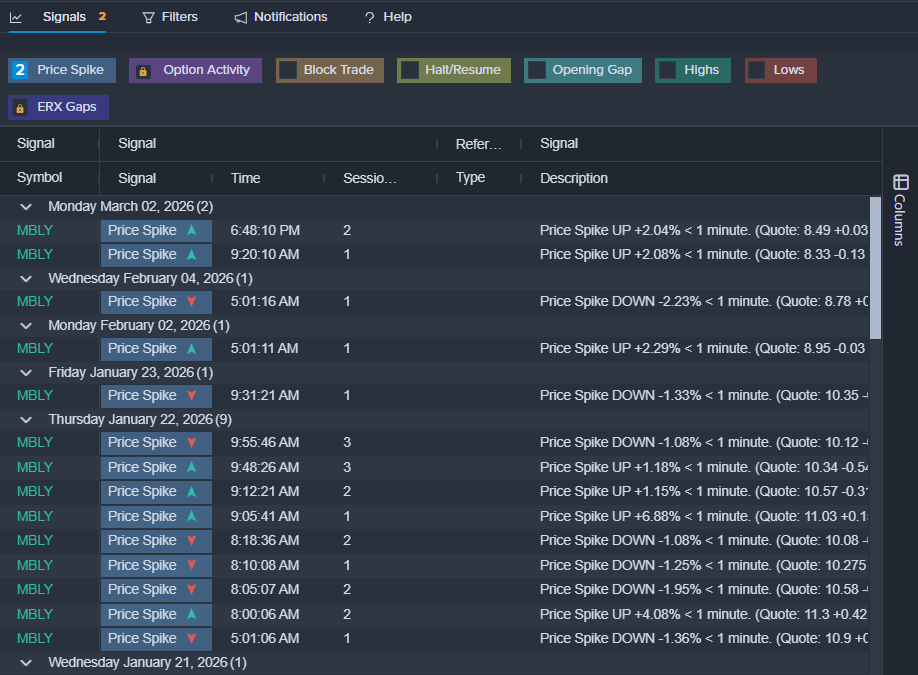This screenshot has height=675, width=918.
Task: Expand the Wednesday January 21, 2026 group
Action: [x=26, y=663]
